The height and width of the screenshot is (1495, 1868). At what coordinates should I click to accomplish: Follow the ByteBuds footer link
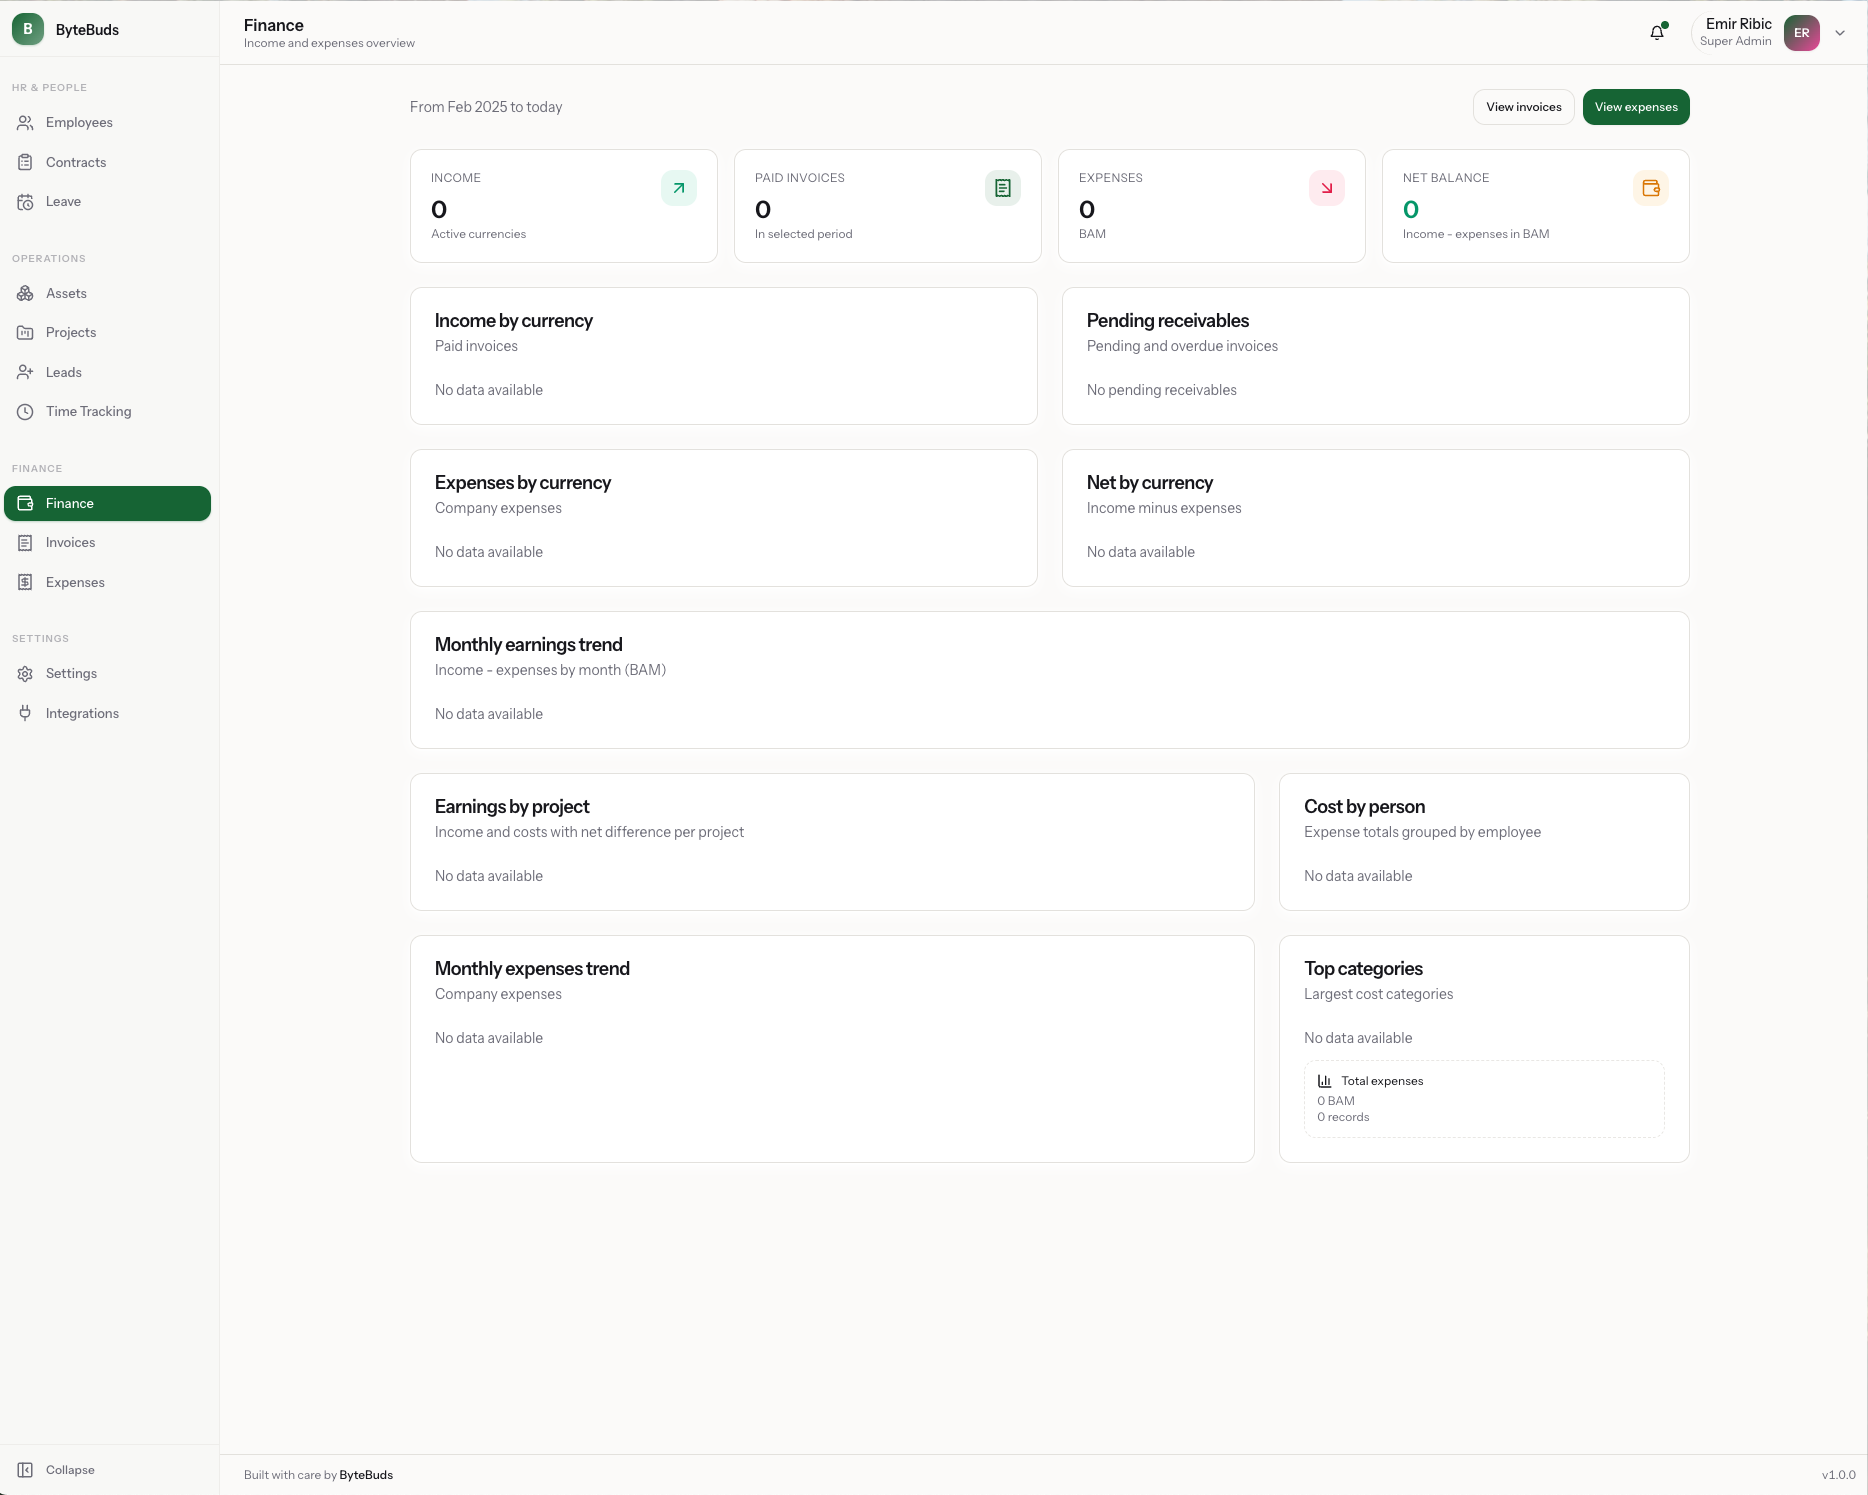click(366, 1475)
